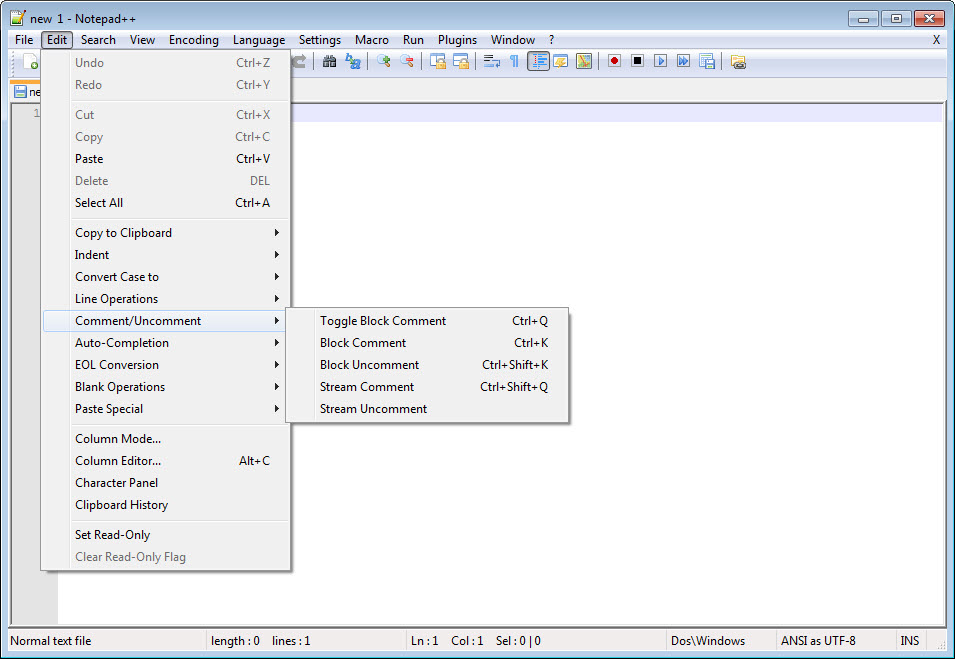Open the Character Panel entry
Screen dimensions: 955x659
(x=164, y=483)
